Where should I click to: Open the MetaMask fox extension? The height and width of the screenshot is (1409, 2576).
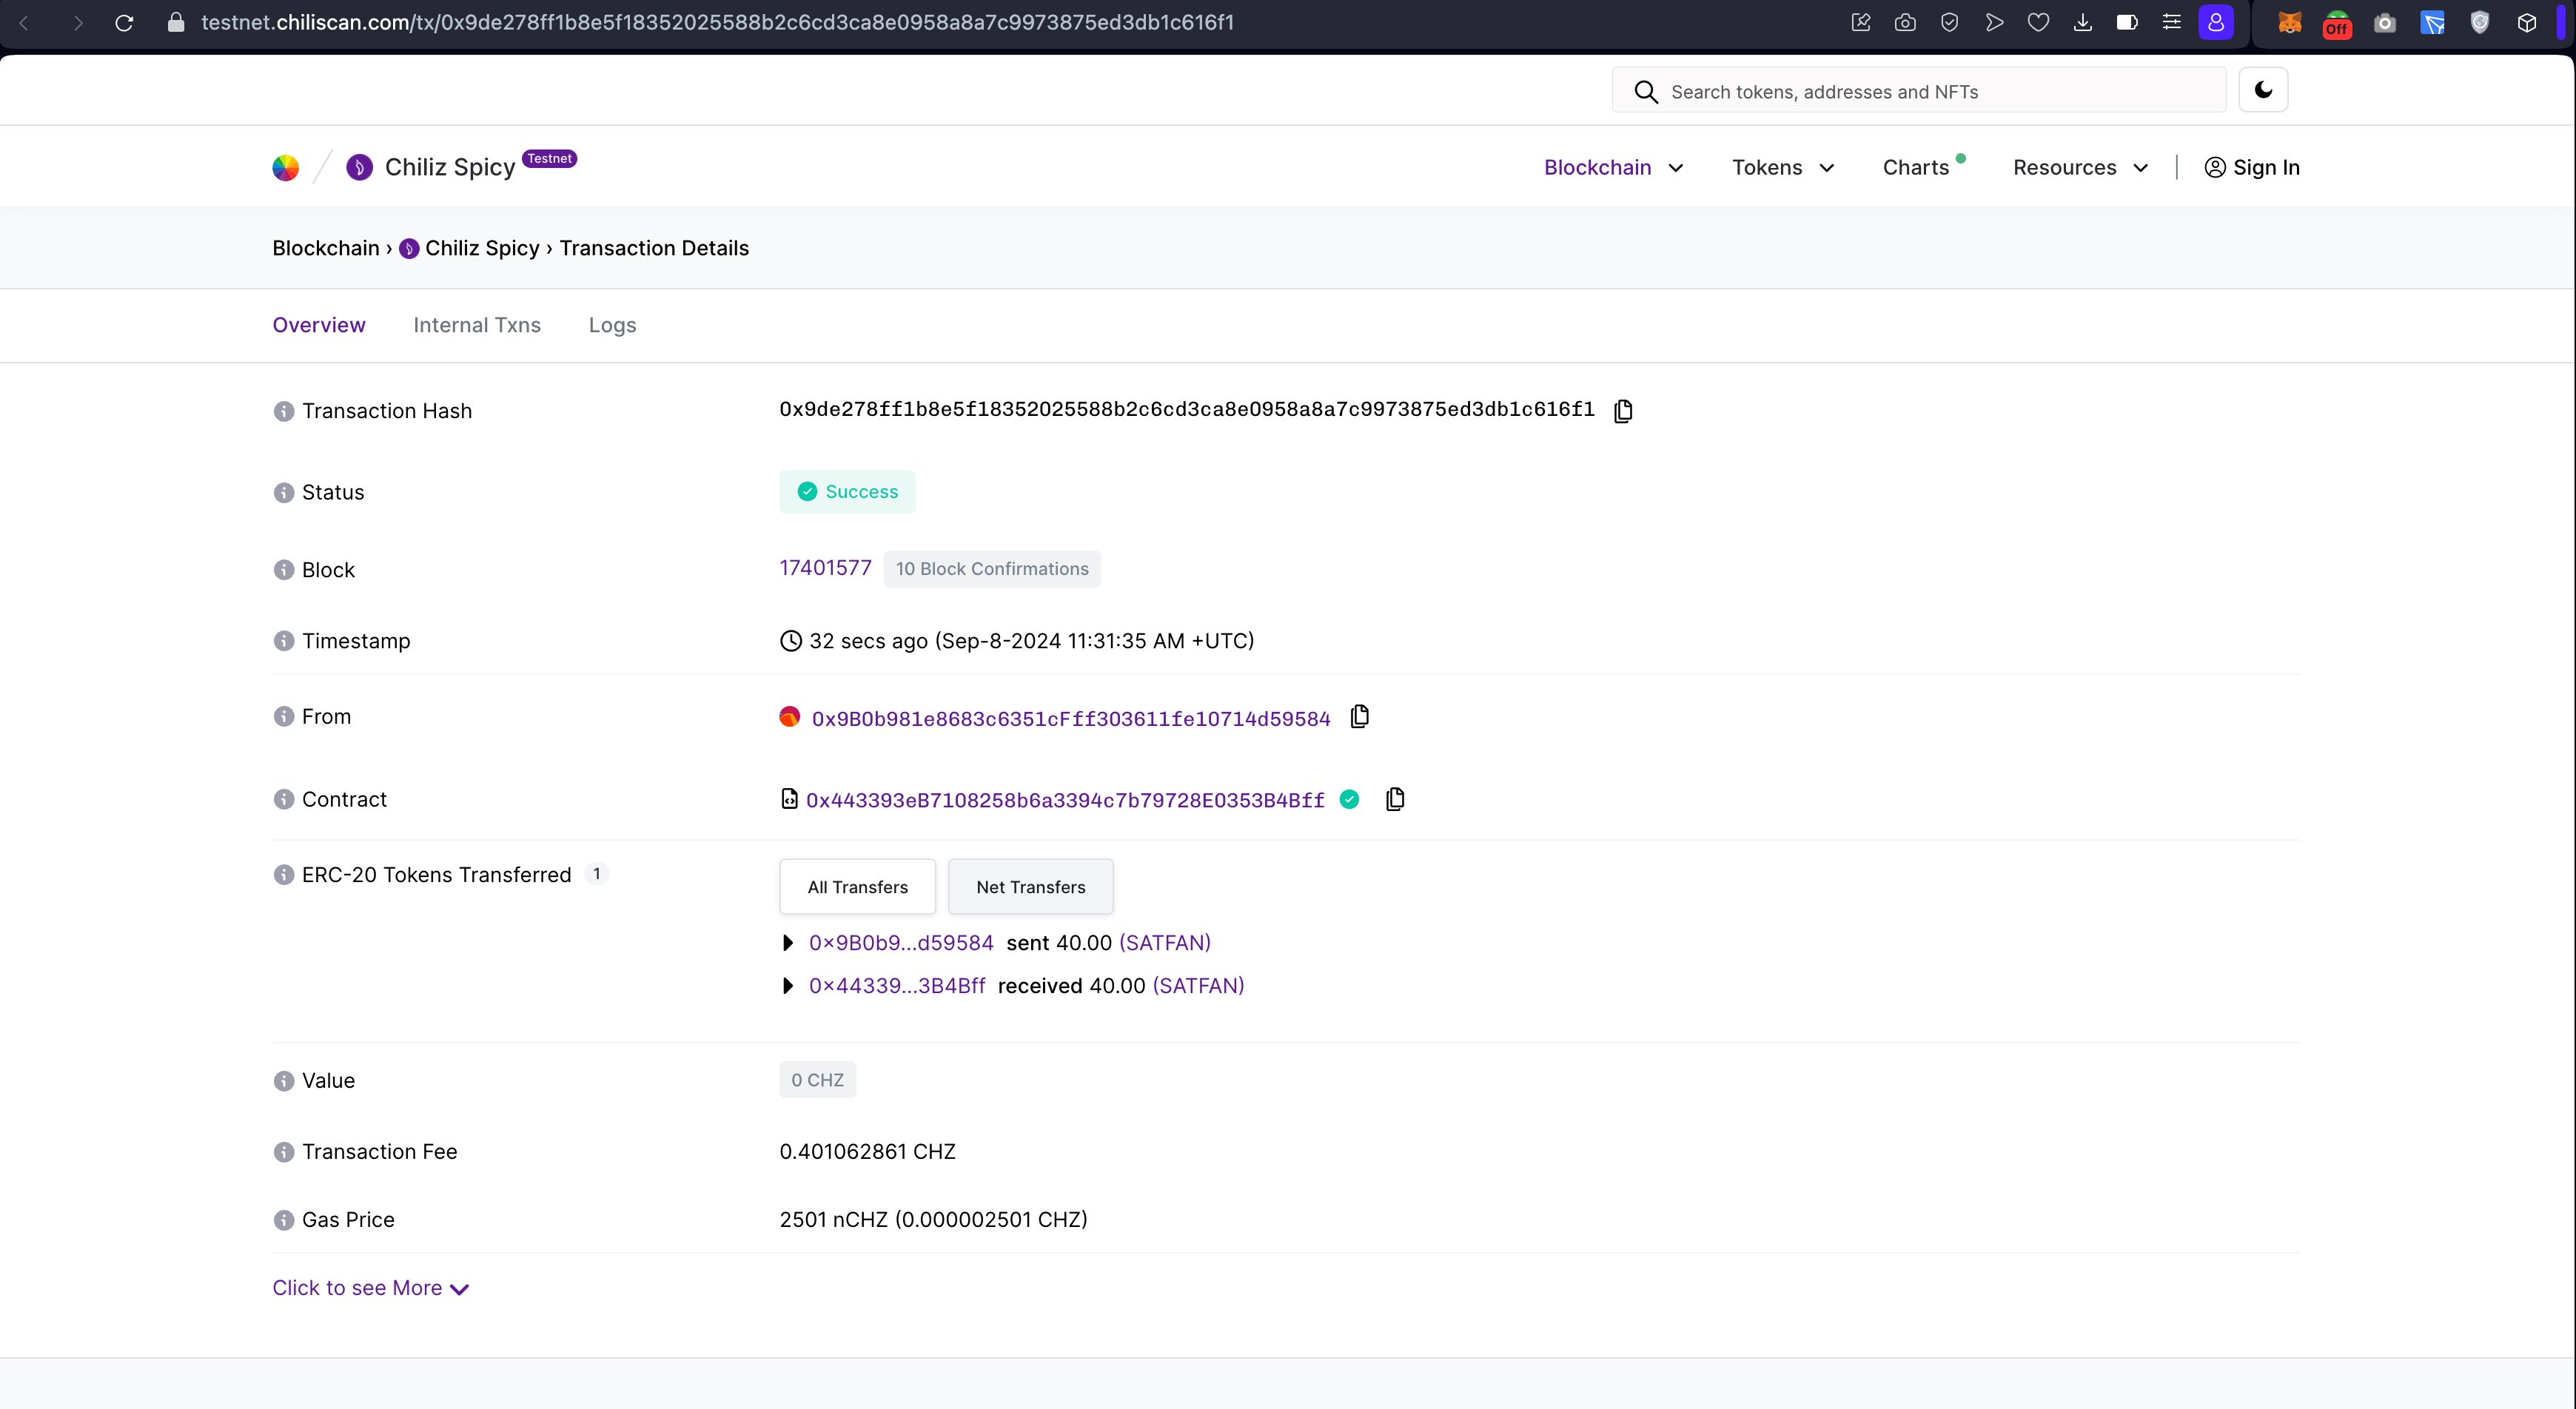tap(2289, 22)
